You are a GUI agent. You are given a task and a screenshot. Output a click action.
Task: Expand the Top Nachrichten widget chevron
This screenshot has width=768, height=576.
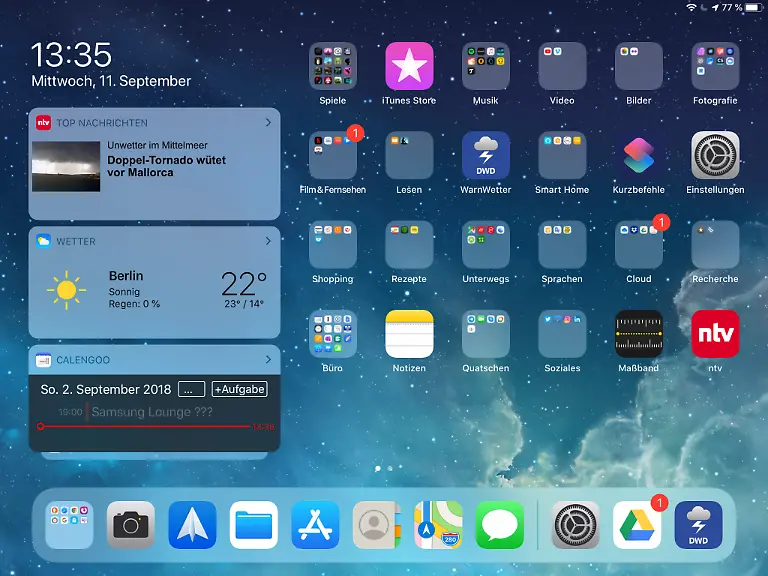pyautogui.click(x=268, y=122)
